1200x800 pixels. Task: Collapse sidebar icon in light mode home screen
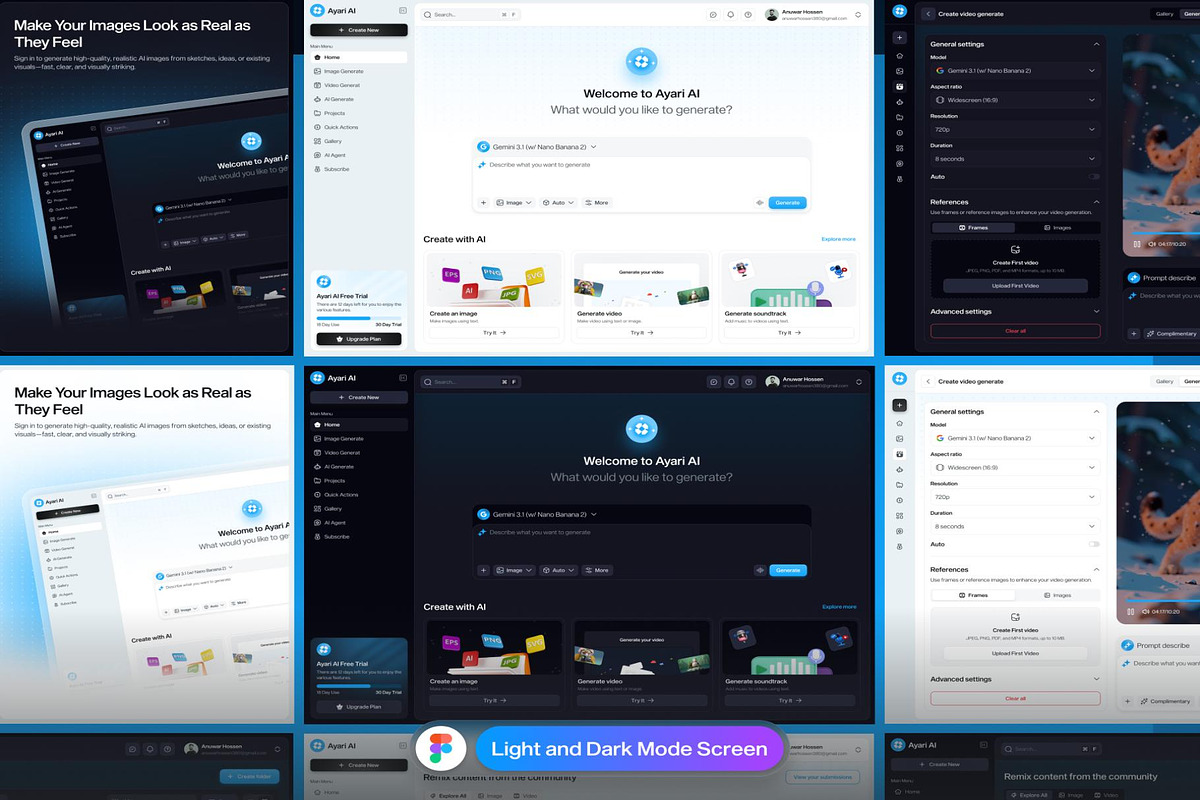coord(402,10)
